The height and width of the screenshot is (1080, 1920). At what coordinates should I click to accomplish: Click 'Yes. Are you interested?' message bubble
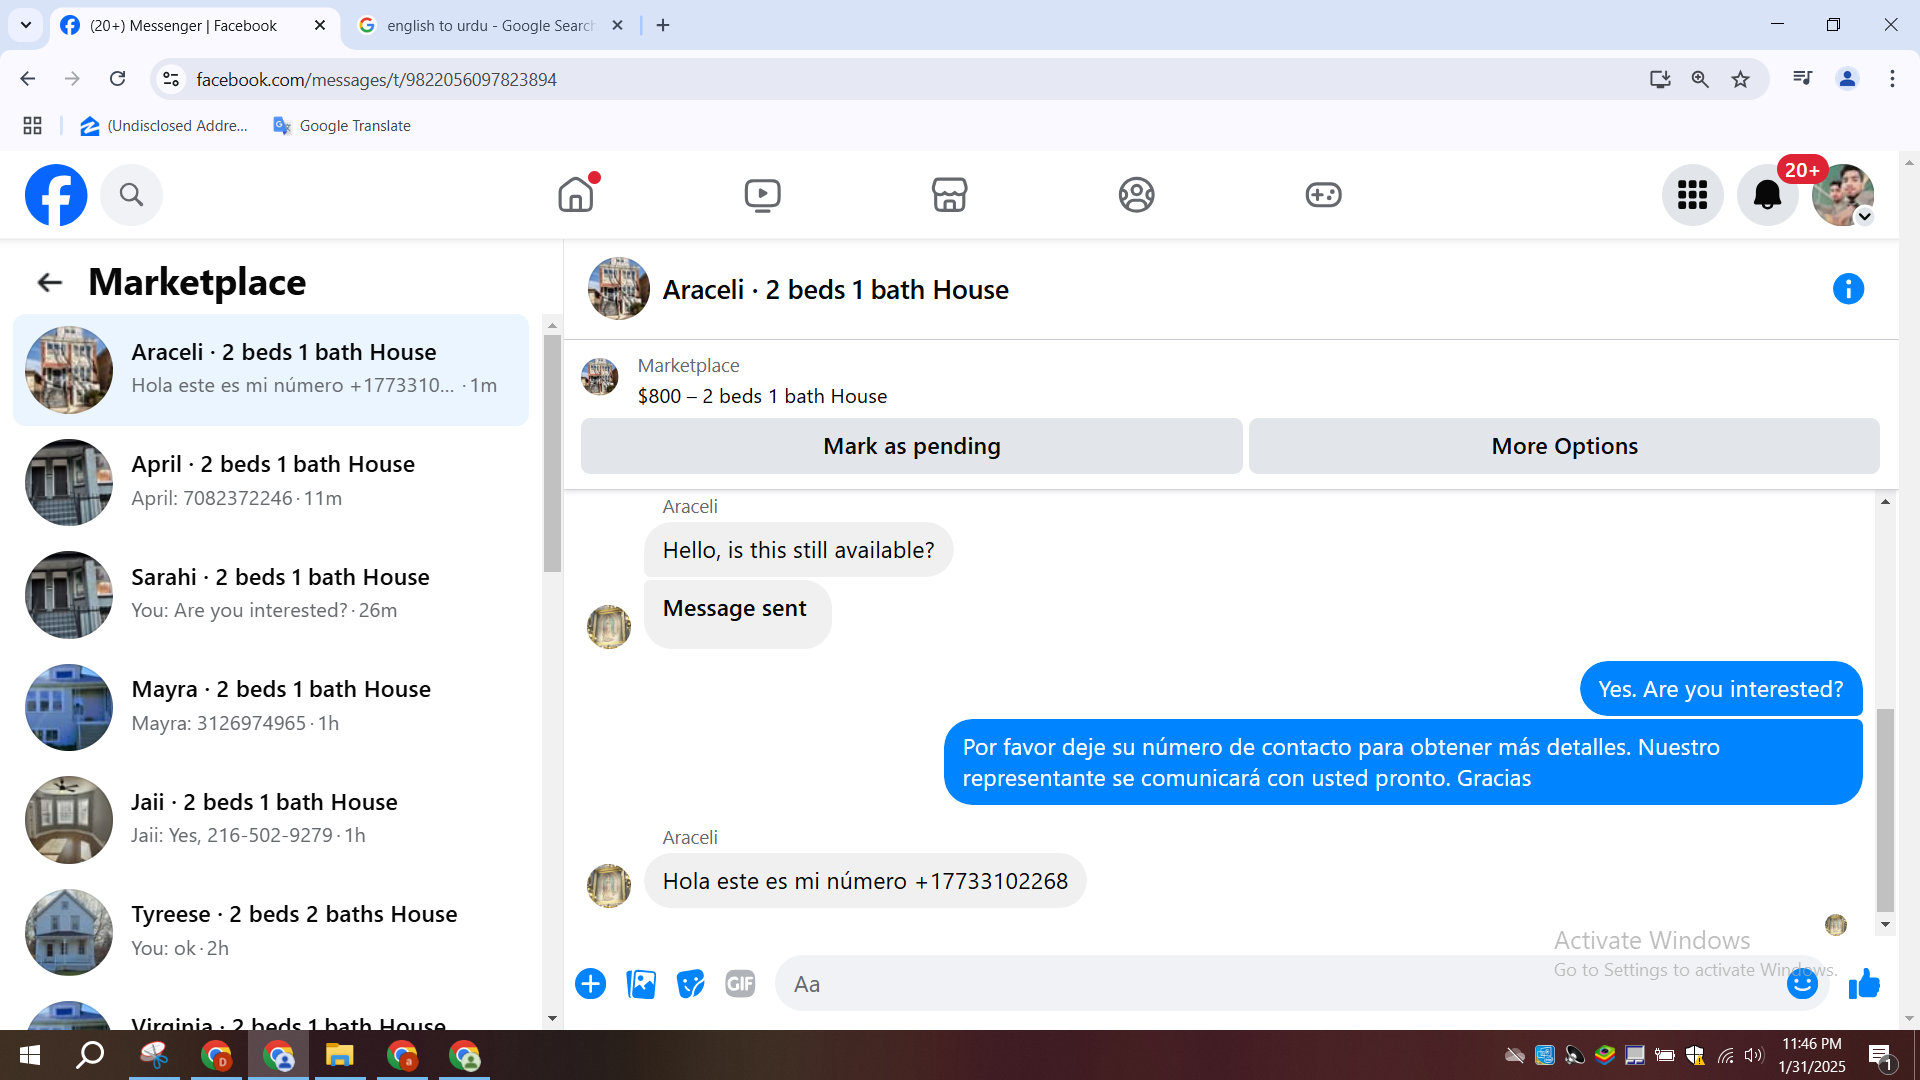tap(1721, 689)
